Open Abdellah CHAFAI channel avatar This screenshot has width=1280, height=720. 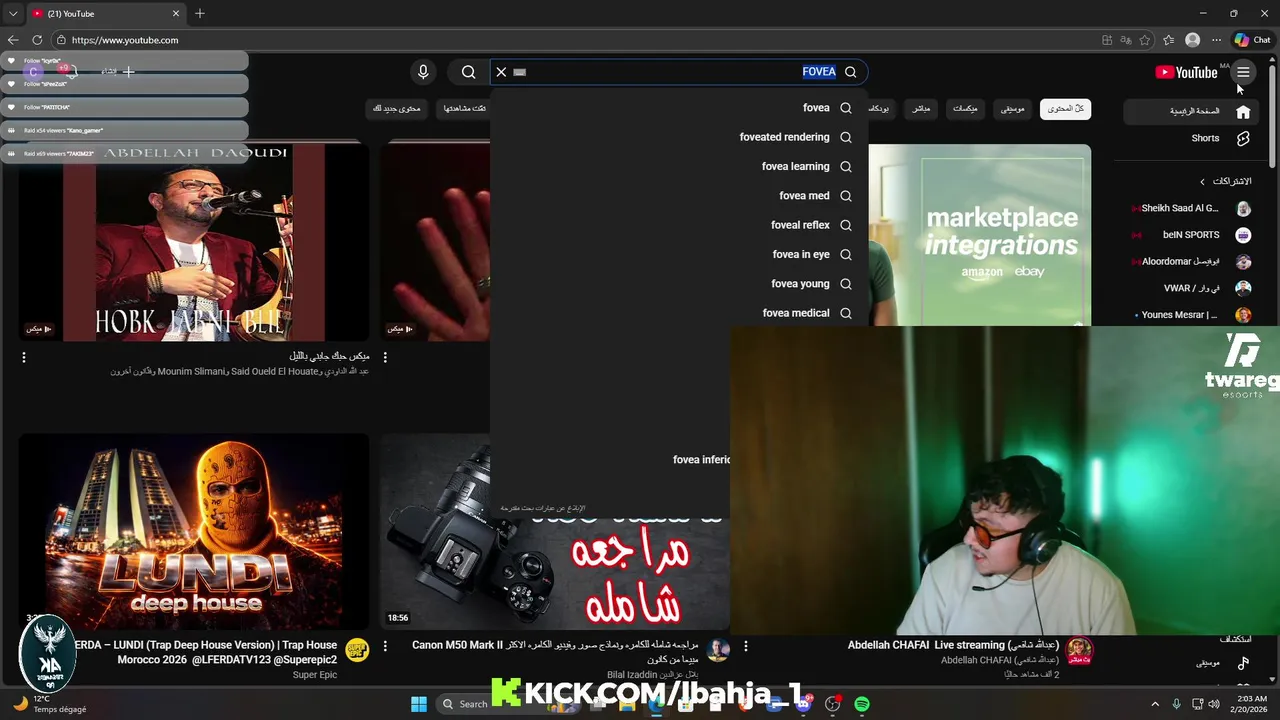pyautogui.click(x=1079, y=651)
